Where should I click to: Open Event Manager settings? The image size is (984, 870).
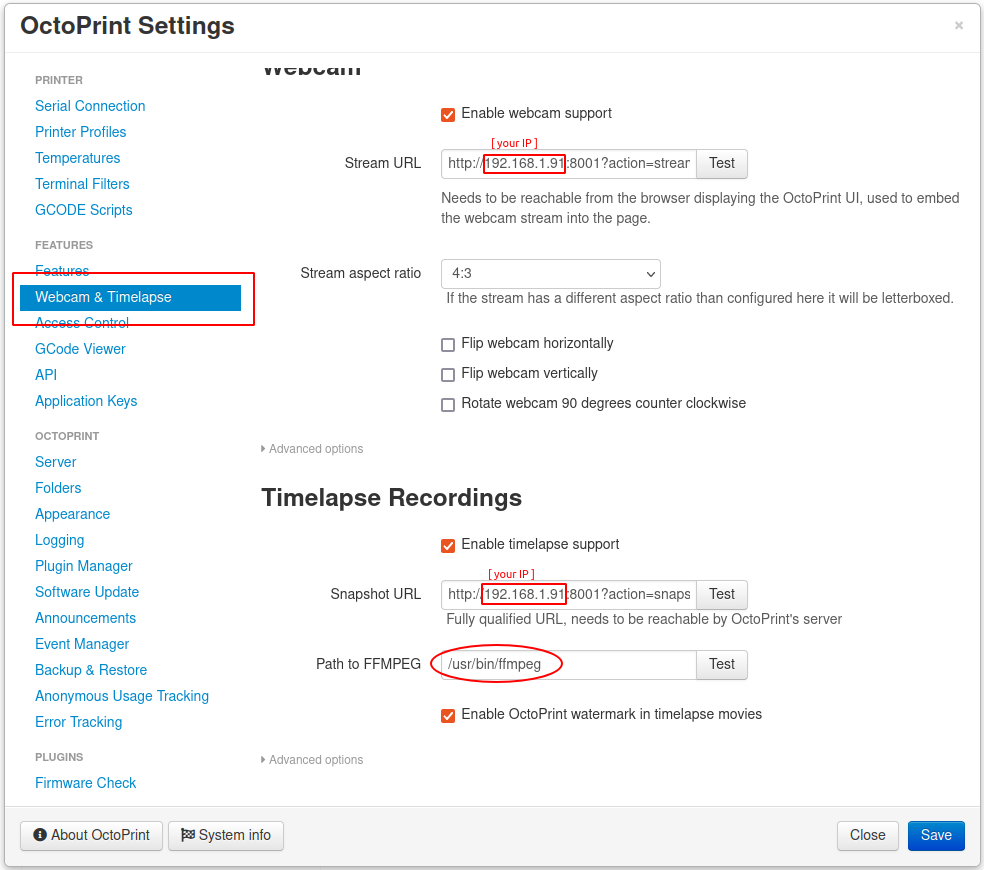pyautogui.click(x=82, y=645)
